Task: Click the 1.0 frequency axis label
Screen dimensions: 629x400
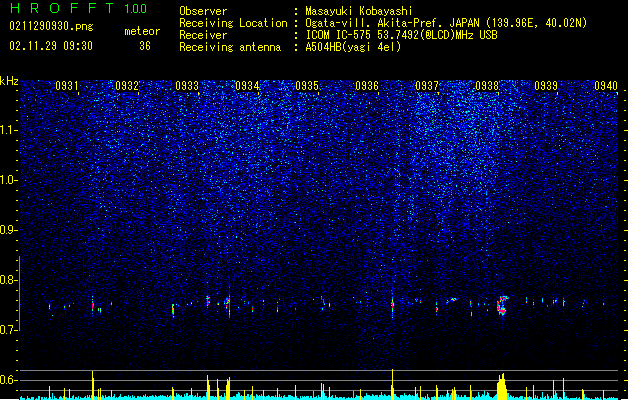Action: click(9, 180)
